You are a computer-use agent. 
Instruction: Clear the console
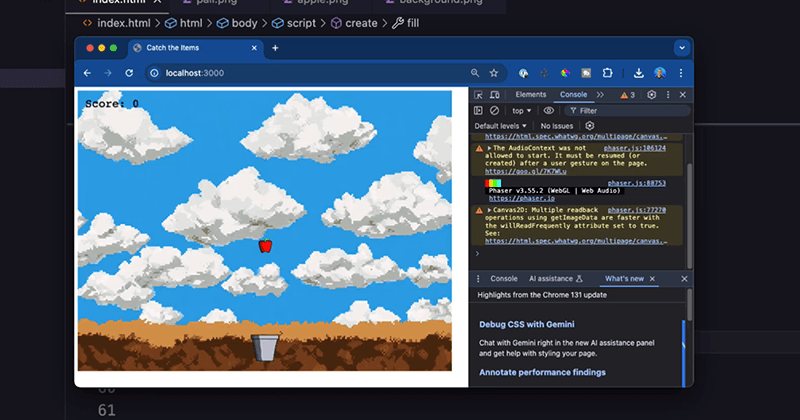tap(494, 110)
